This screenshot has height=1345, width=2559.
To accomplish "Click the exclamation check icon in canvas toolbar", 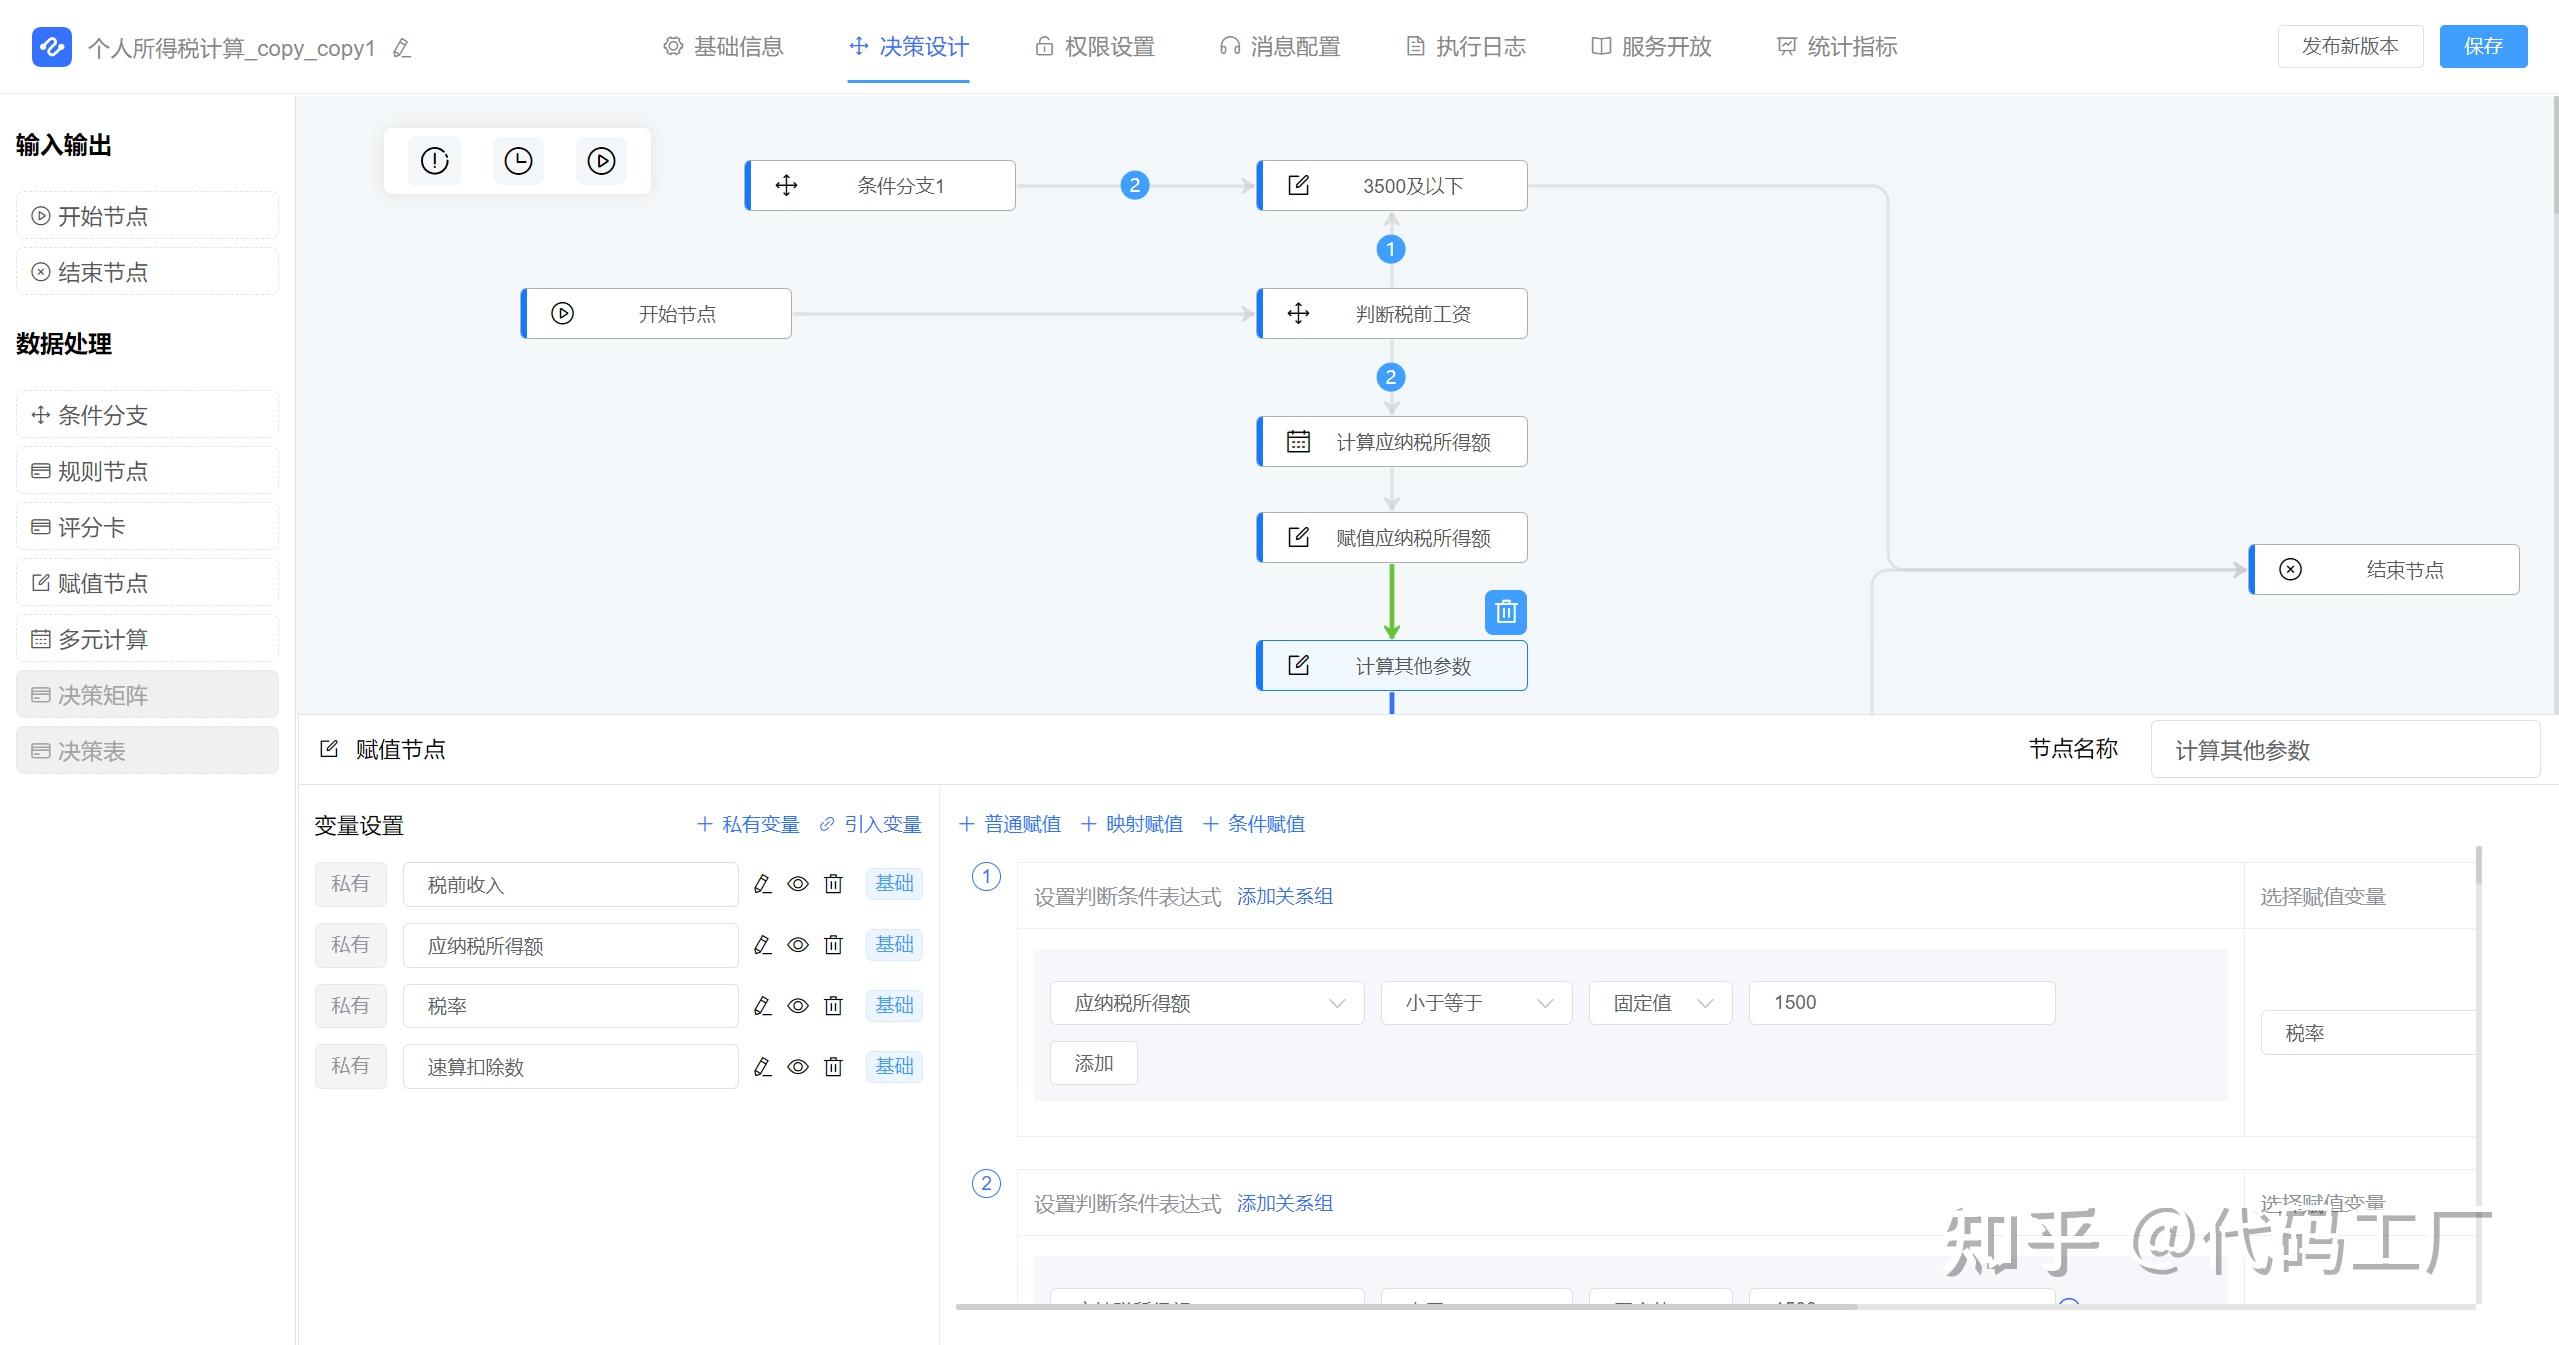I will [x=435, y=161].
